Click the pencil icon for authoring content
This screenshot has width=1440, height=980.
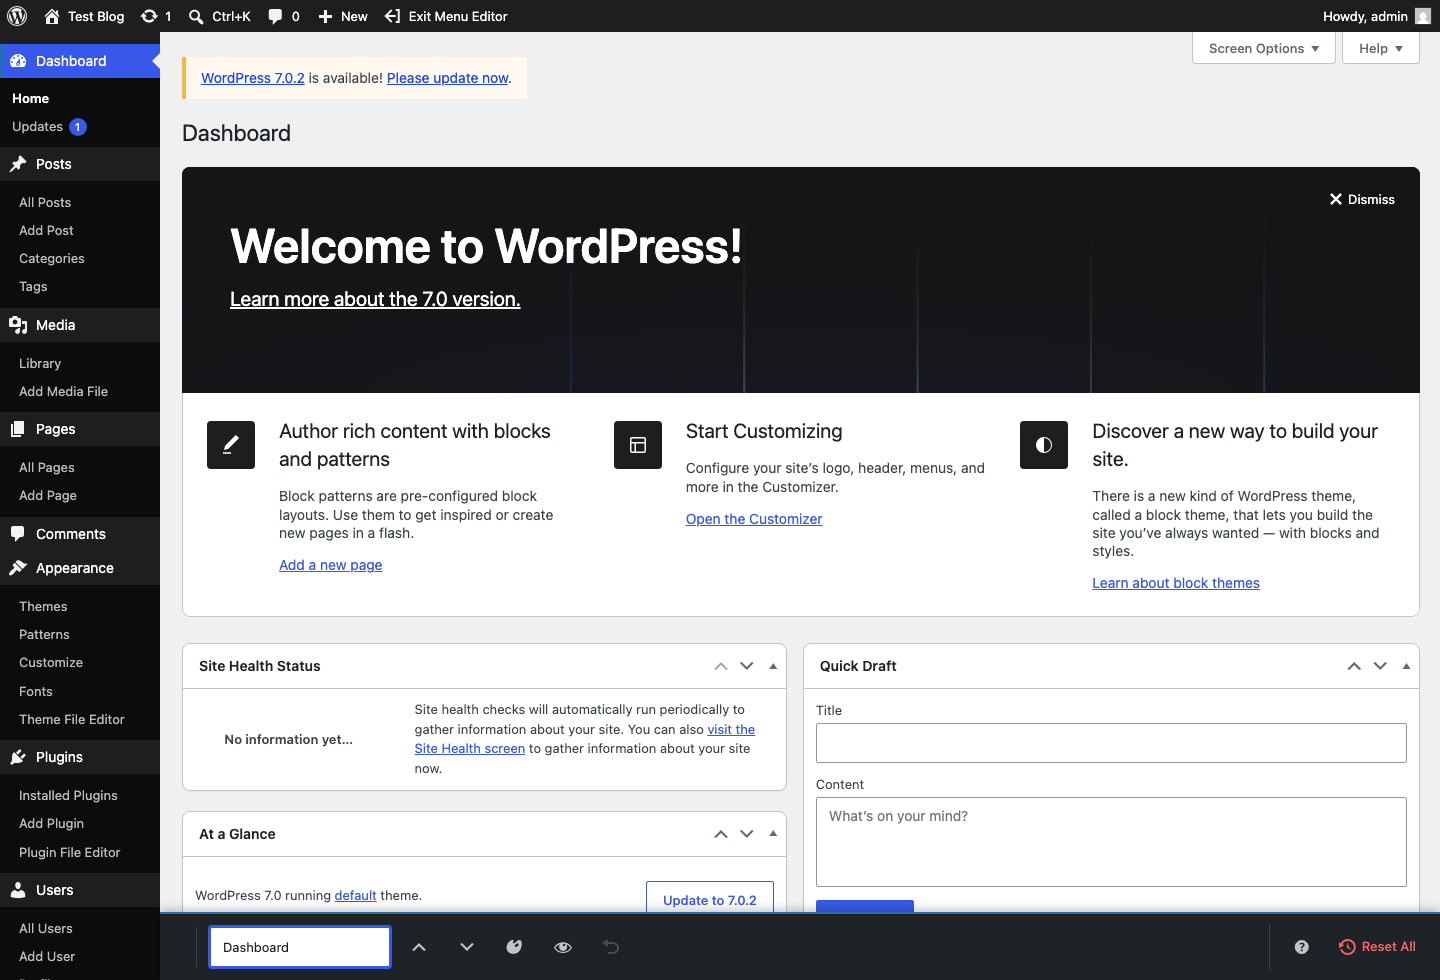[x=231, y=445]
